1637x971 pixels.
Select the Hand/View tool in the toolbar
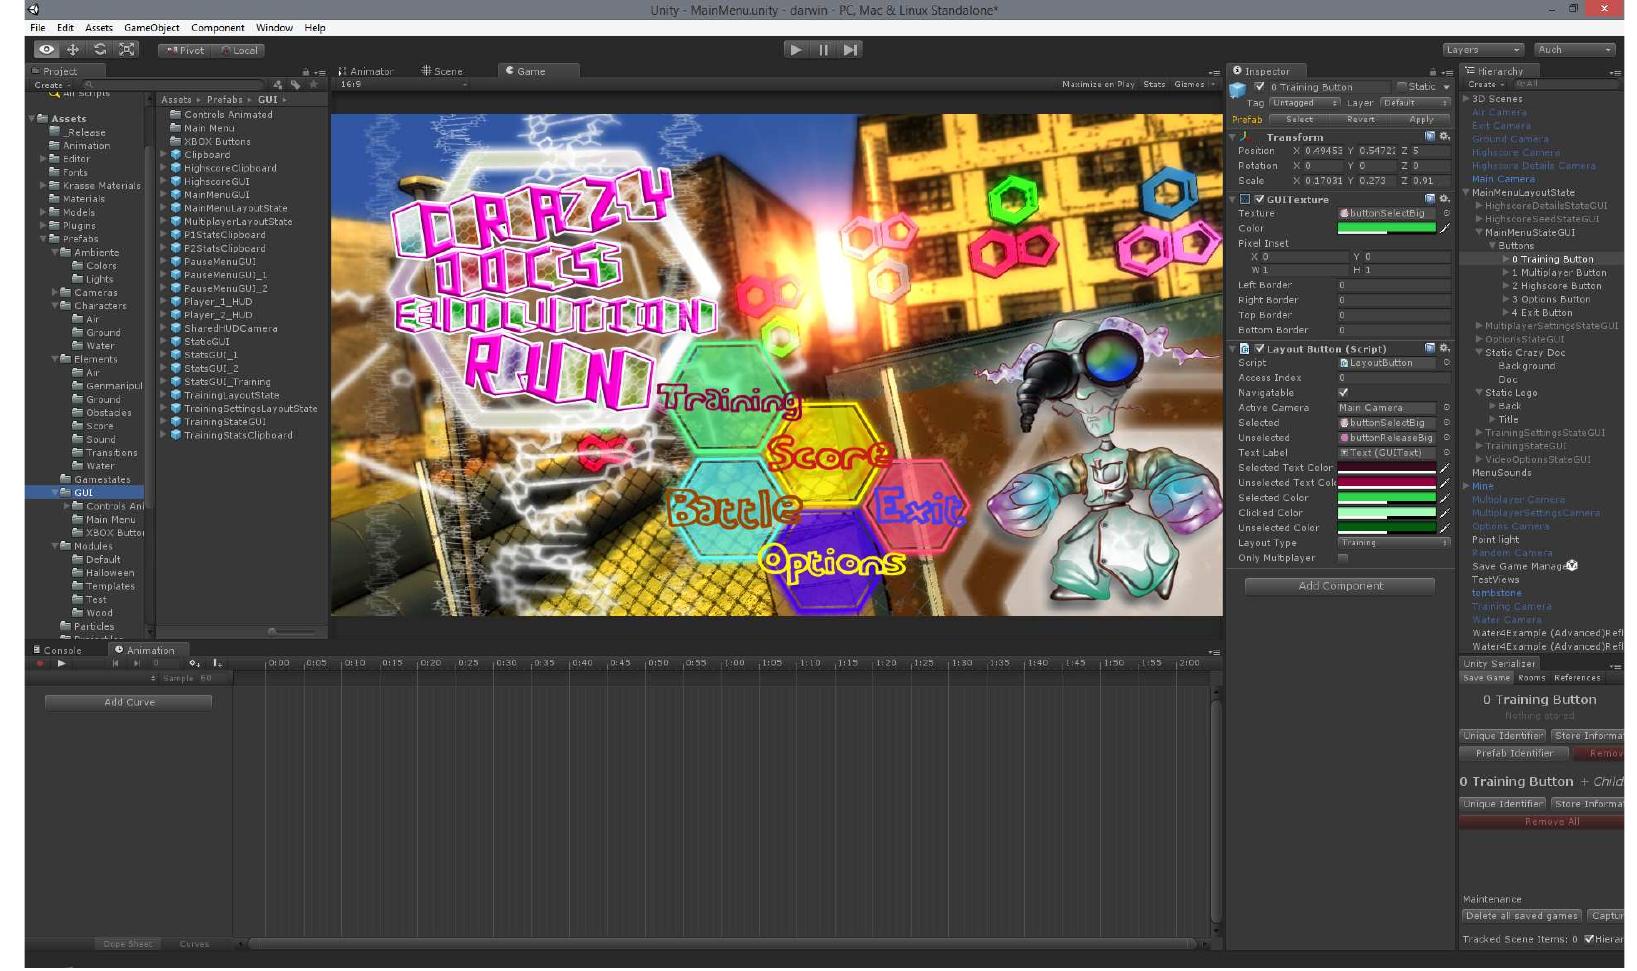pyautogui.click(x=47, y=49)
